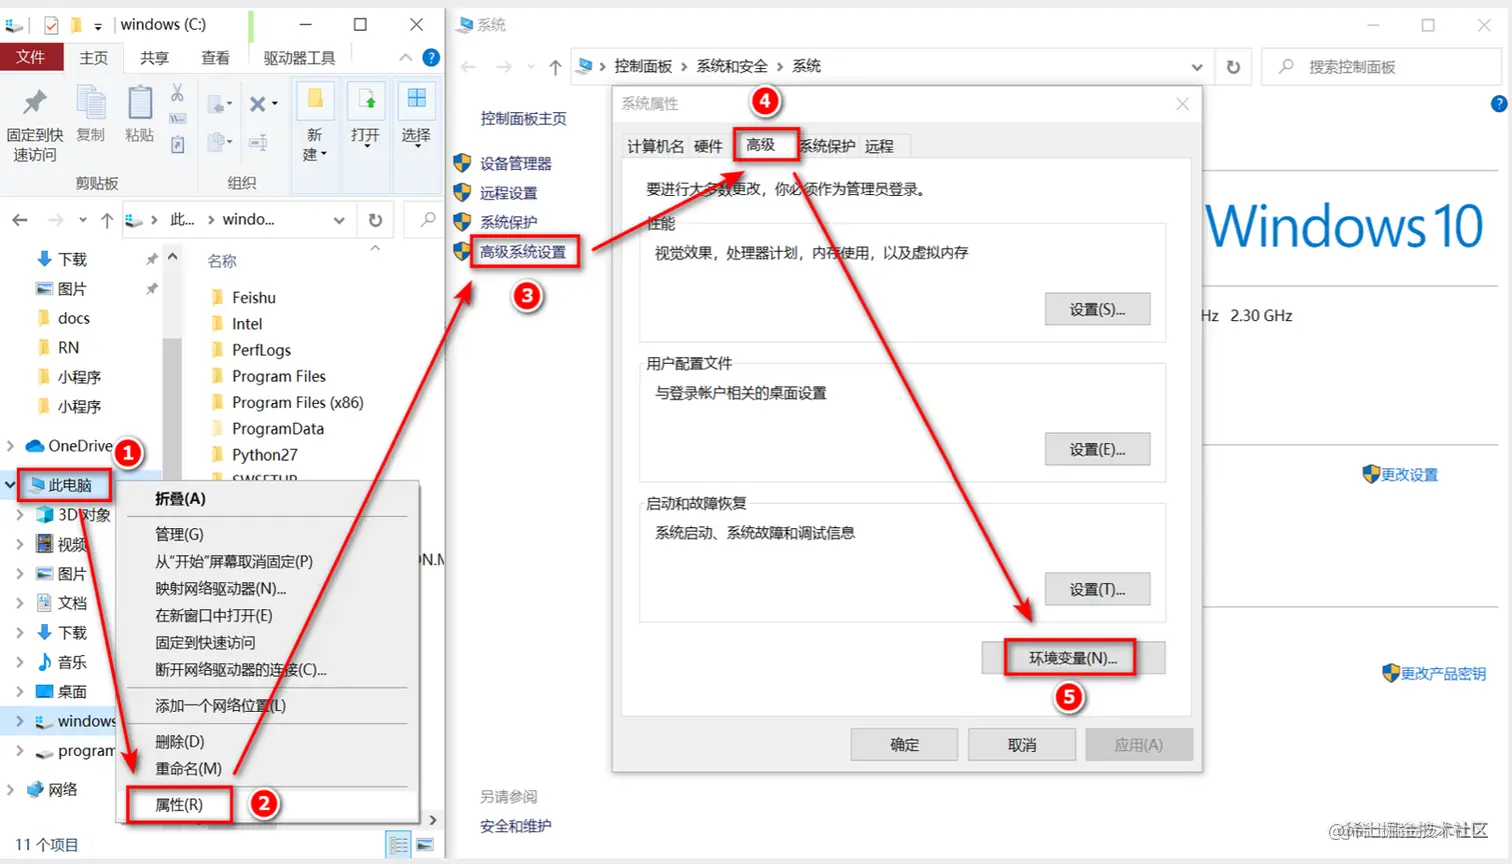Open 更改设置 link in System window
The image size is (1512, 864).
[x=1408, y=474]
